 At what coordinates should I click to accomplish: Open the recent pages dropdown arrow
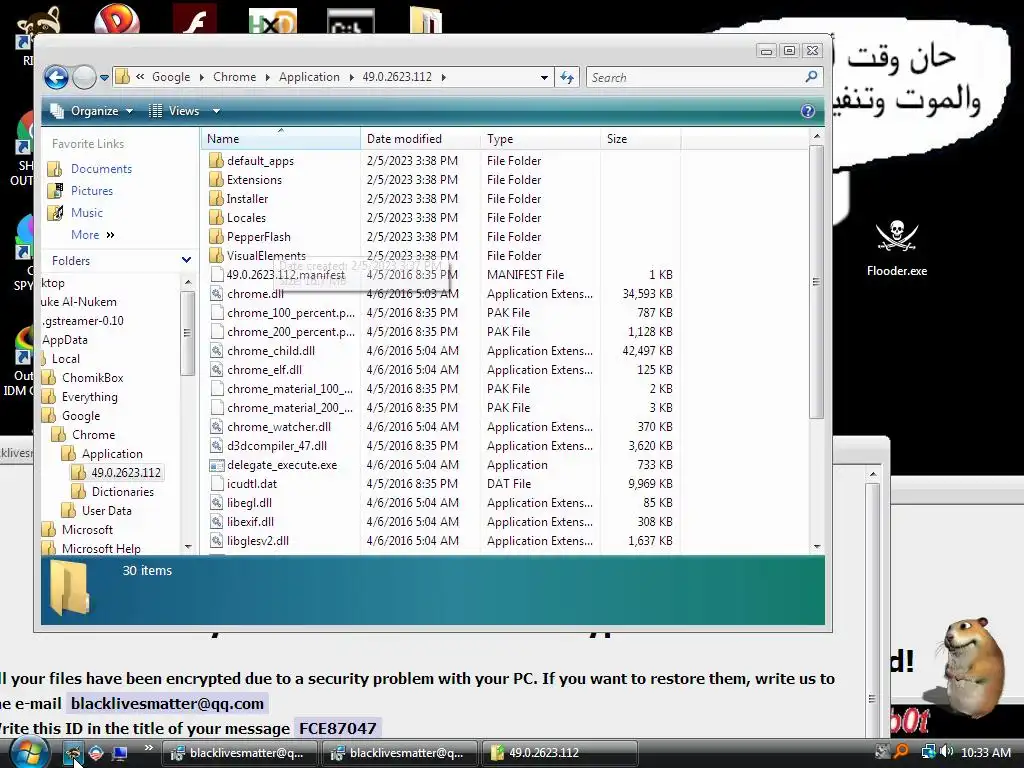(104, 78)
